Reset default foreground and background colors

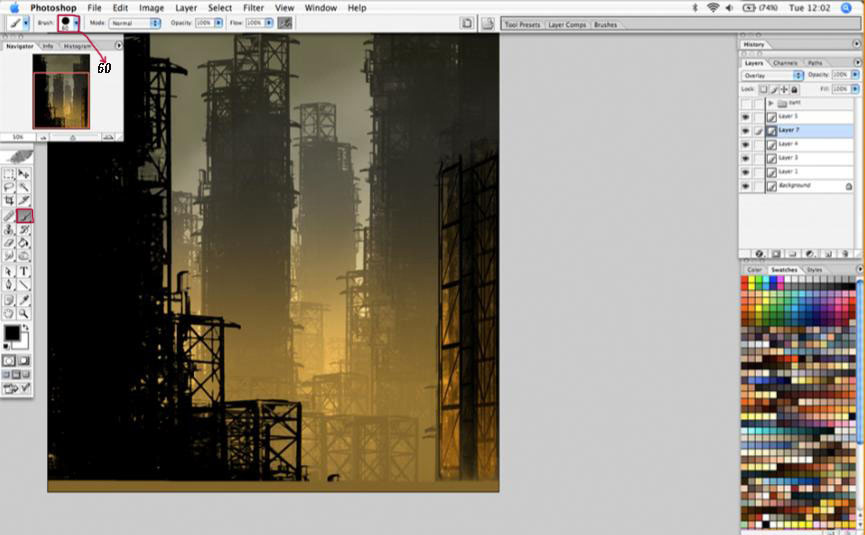[x=6, y=346]
